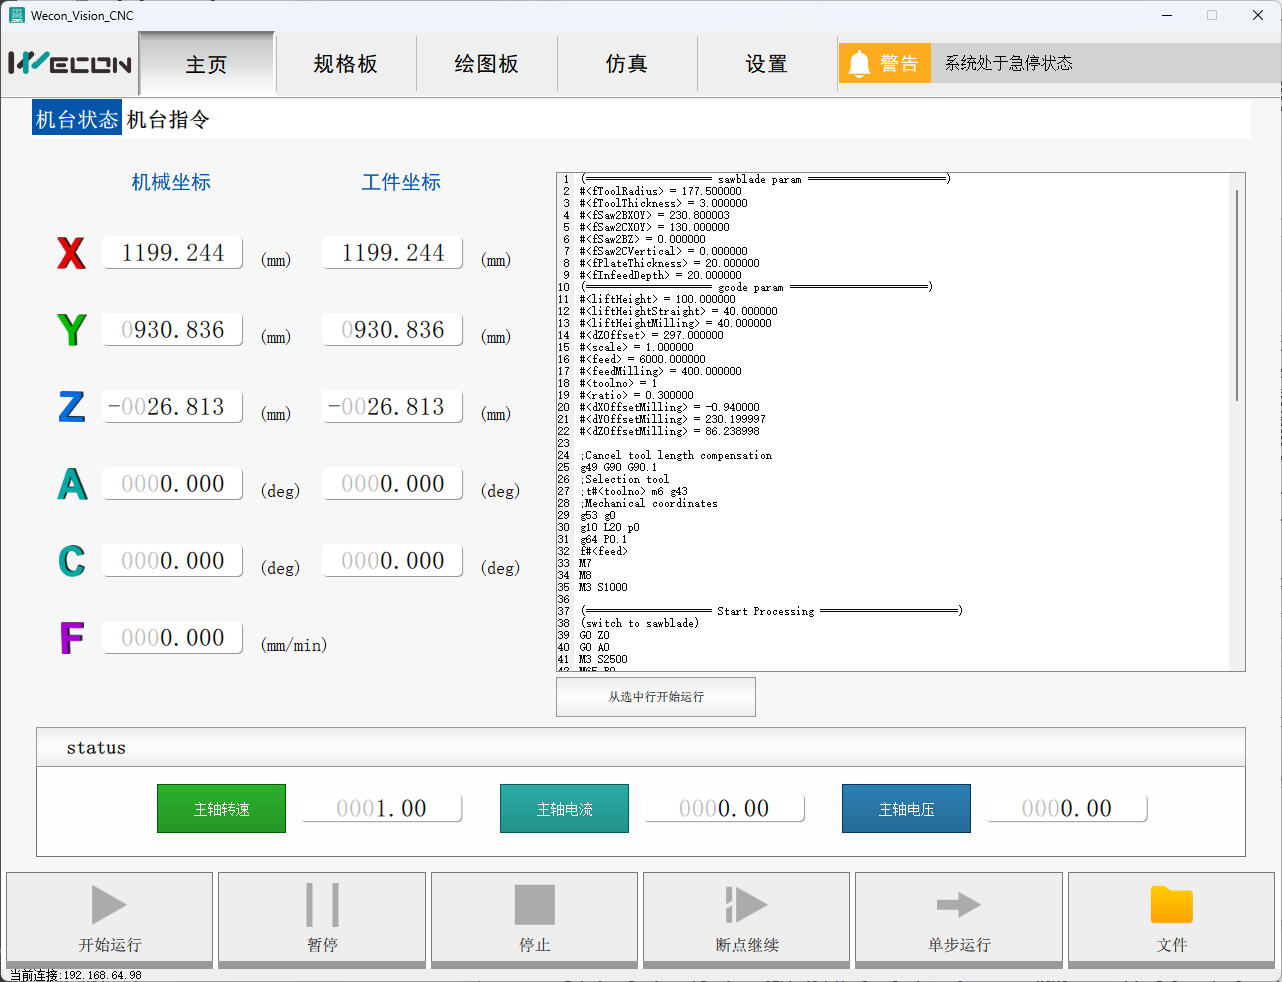Click the play icon for 开始运行

(x=109, y=905)
